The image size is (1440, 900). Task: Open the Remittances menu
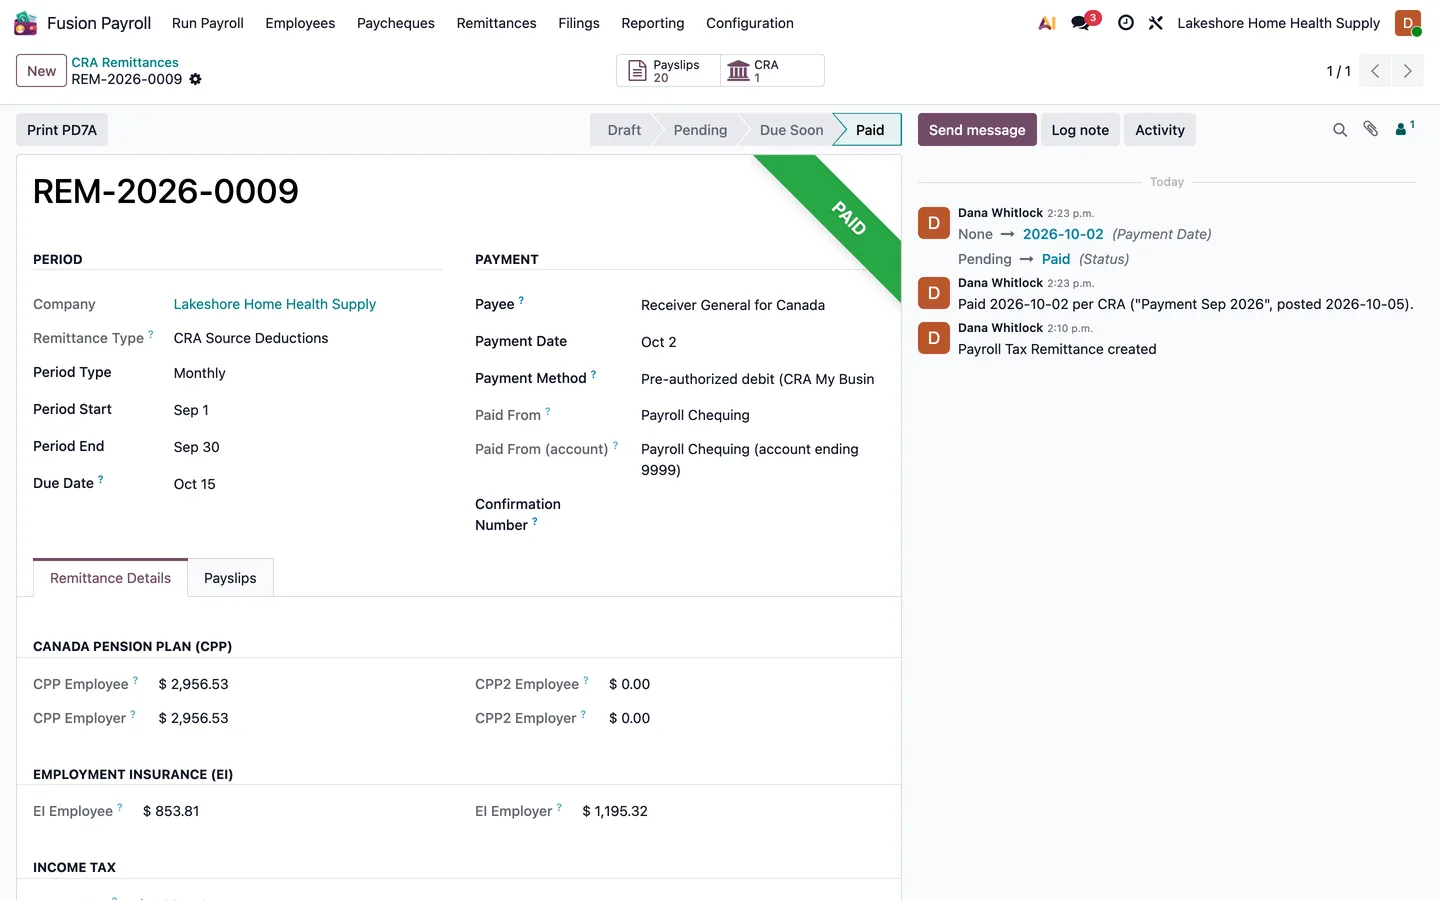(x=496, y=23)
